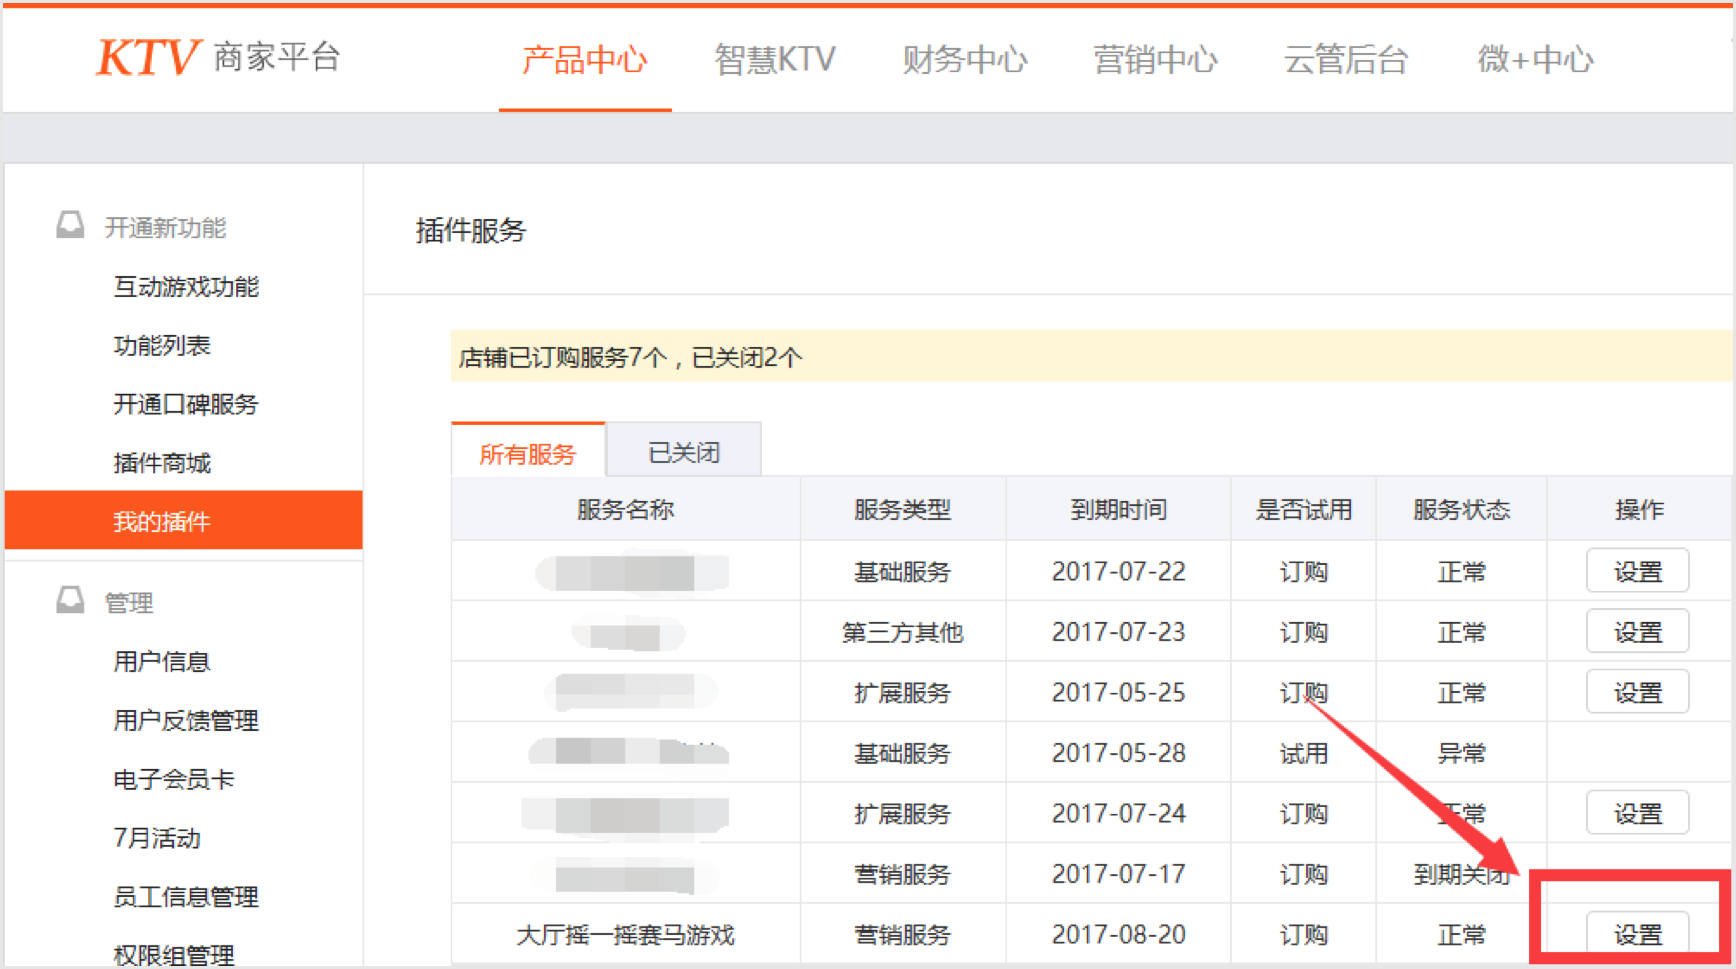Viewport: 1736px width, 969px height.
Task: Select 开通口碑服务 in the sidebar
Action: point(186,404)
